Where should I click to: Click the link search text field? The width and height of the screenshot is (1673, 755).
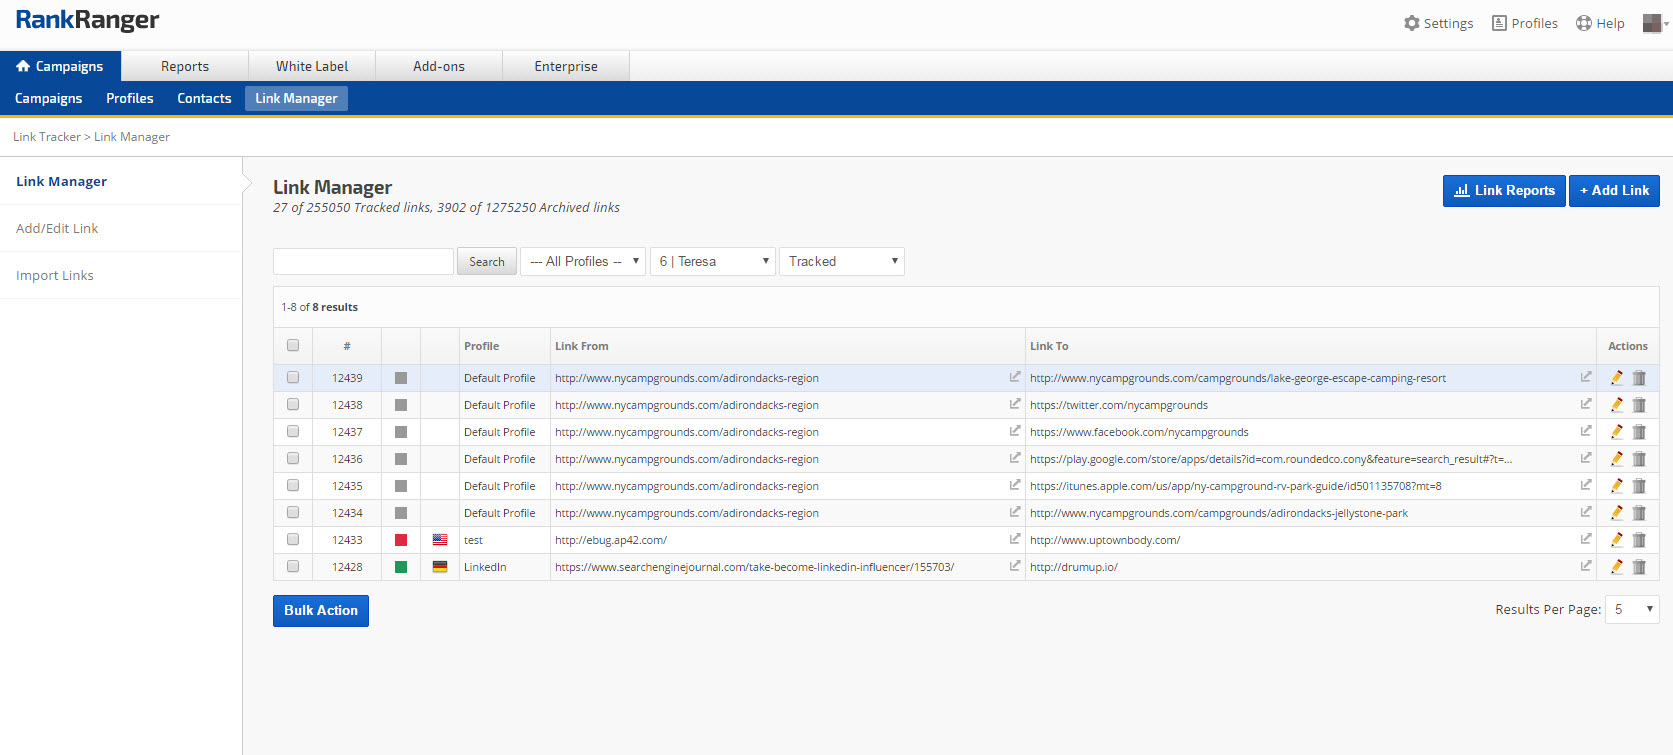[363, 262]
